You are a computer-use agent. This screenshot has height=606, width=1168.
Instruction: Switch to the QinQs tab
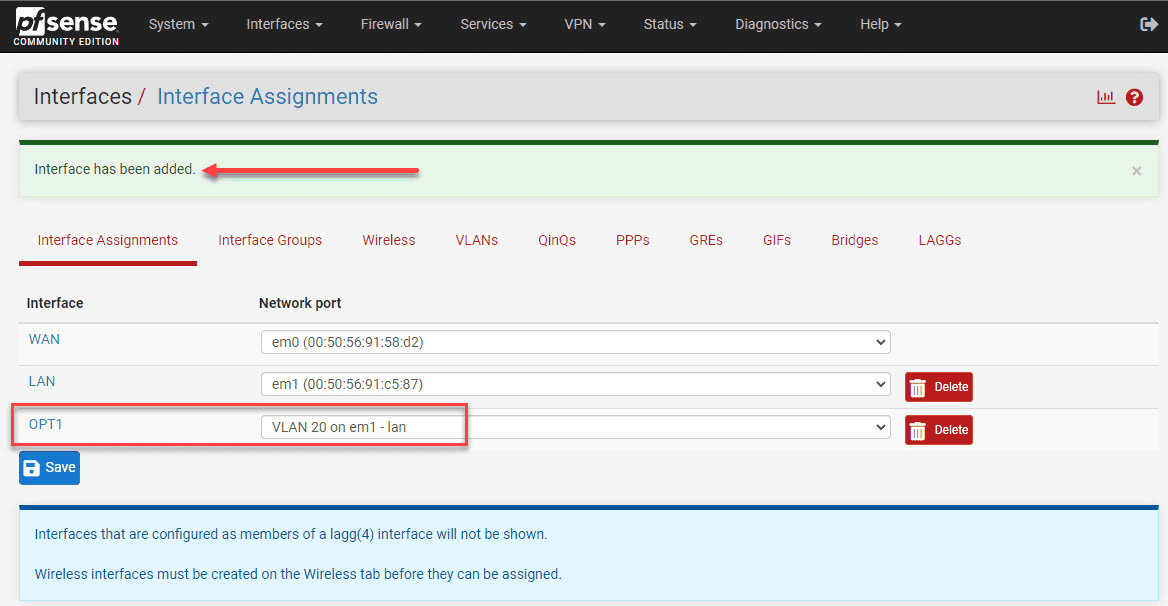[x=556, y=240]
